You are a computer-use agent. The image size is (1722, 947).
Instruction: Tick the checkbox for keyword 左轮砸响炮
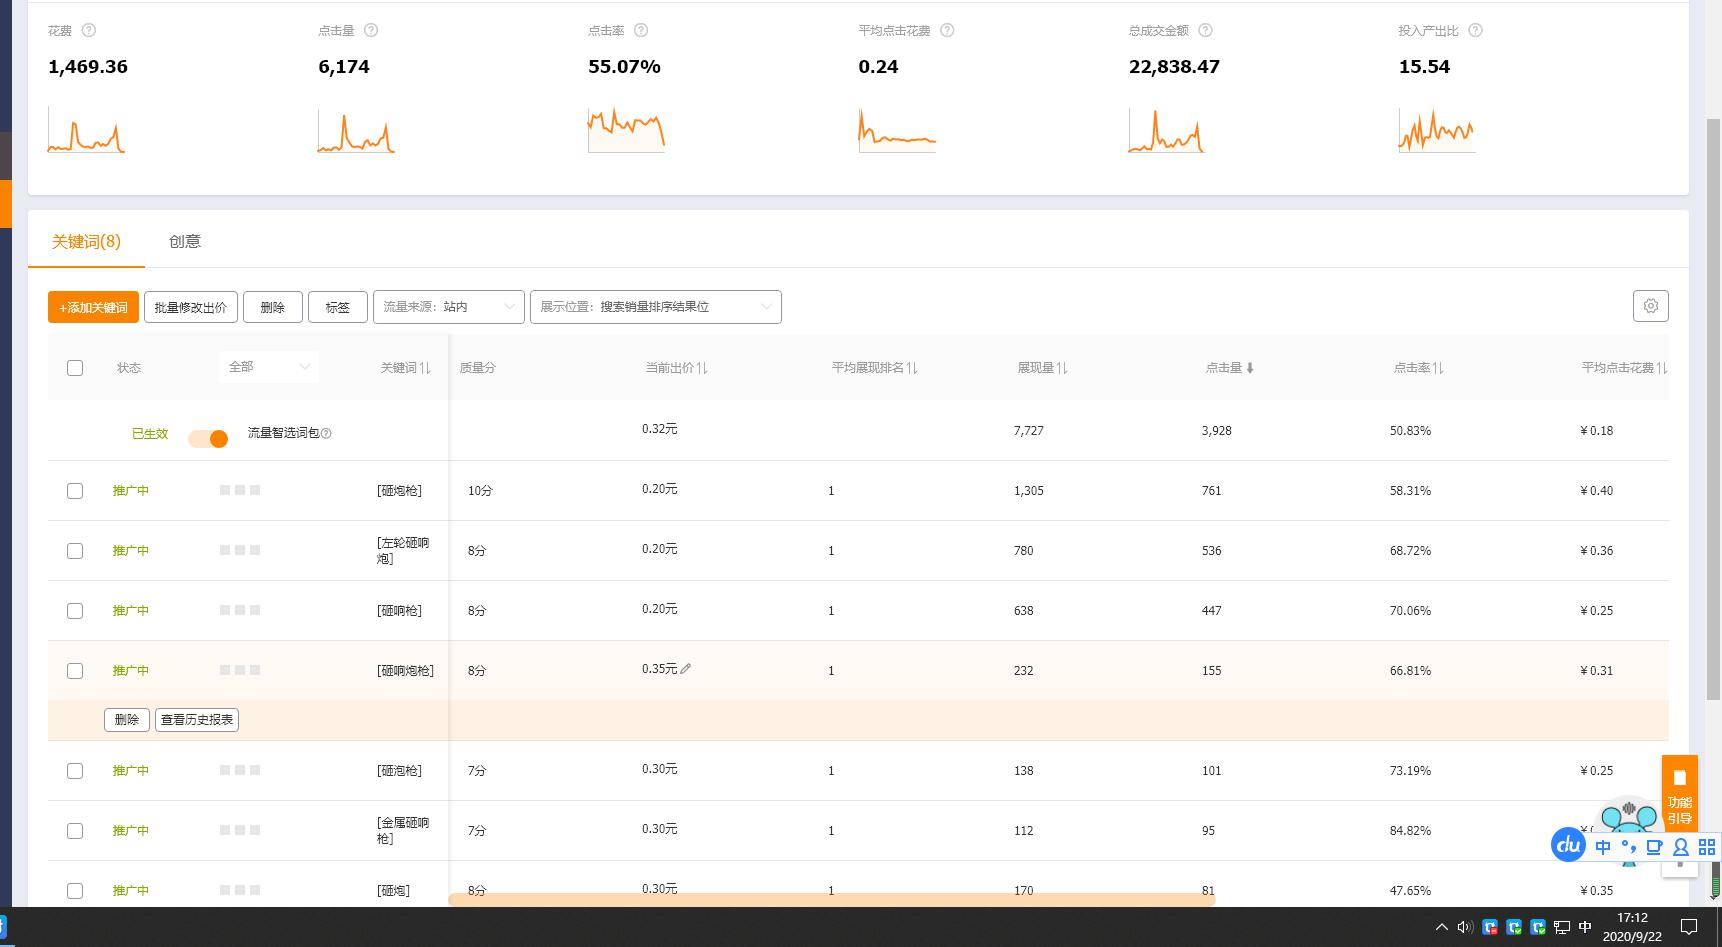click(75, 551)
